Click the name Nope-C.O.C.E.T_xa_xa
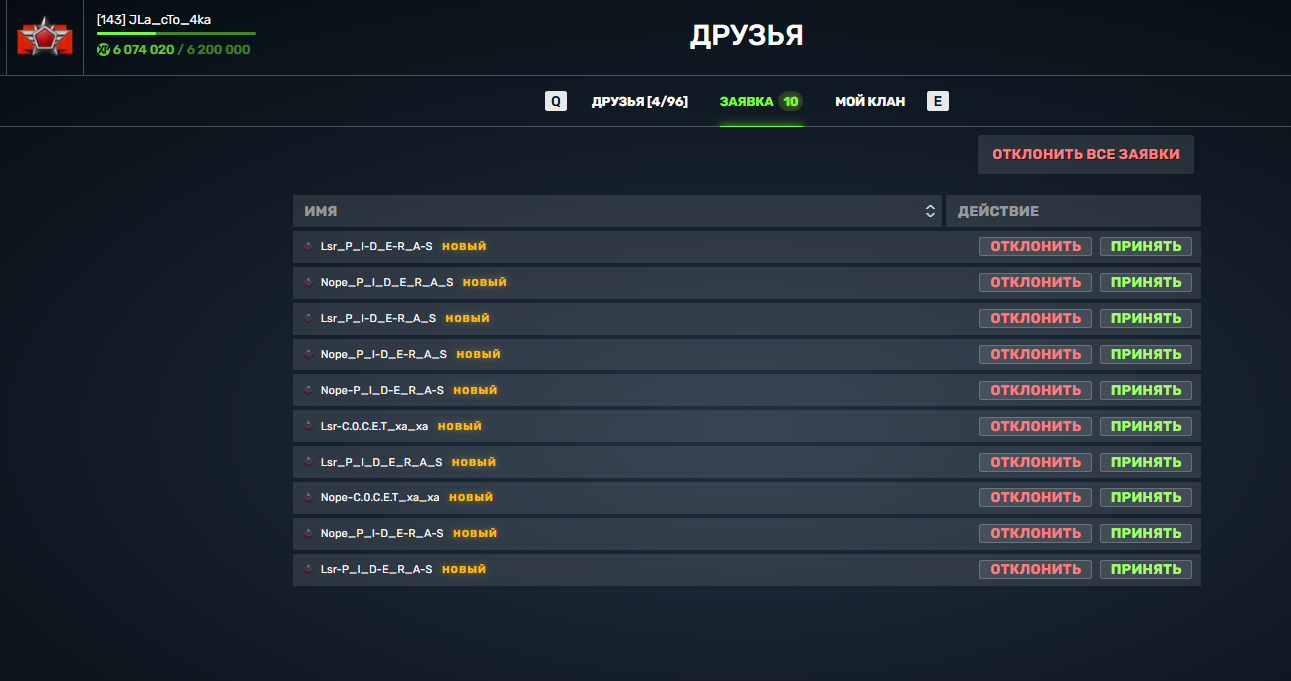 380,497
